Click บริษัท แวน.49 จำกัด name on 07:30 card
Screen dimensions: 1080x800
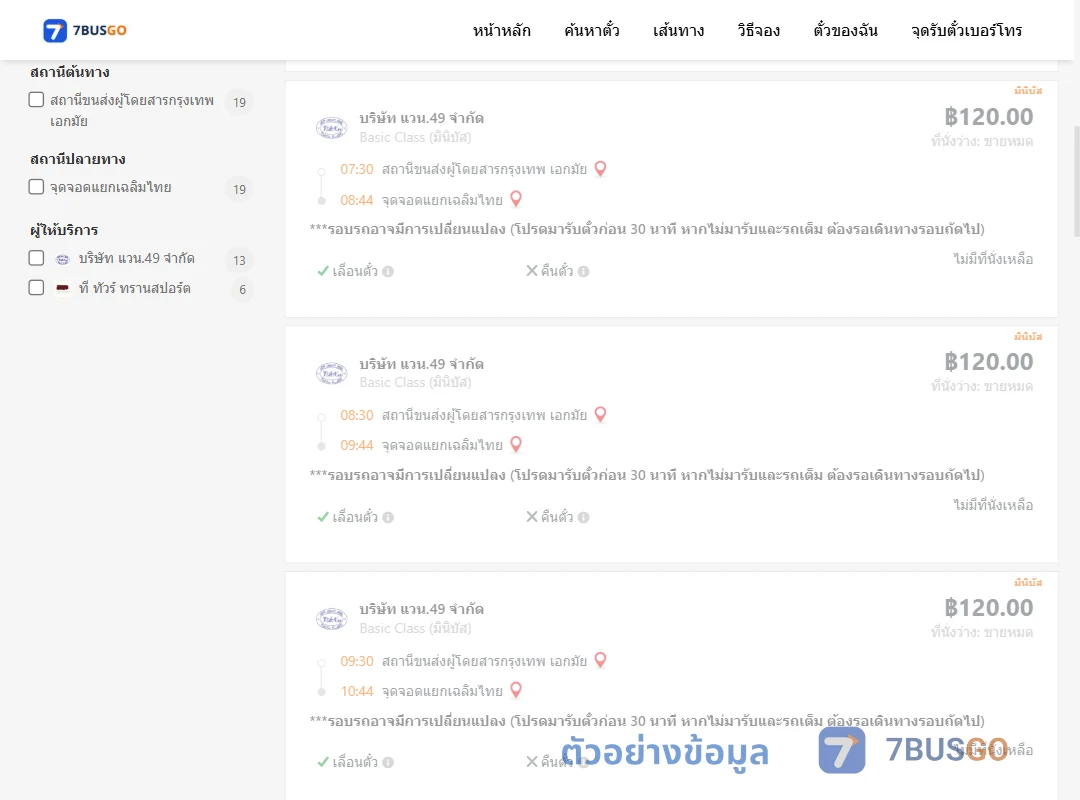point(422,119)
